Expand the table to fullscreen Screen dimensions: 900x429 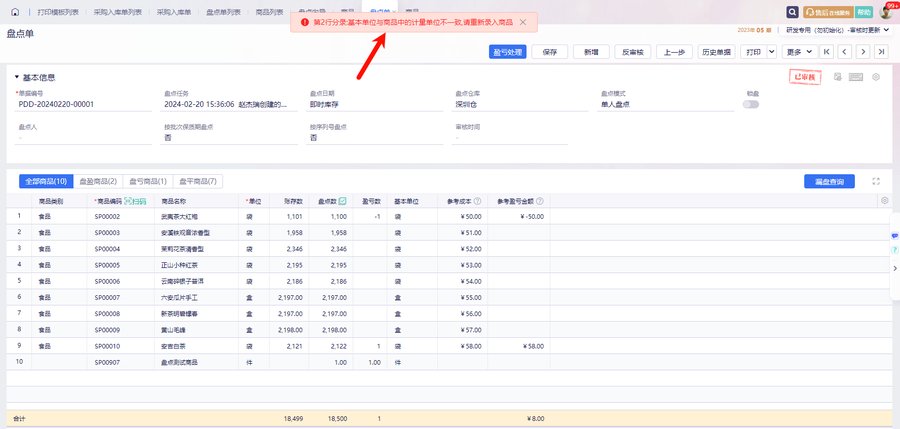coord(876,181)
